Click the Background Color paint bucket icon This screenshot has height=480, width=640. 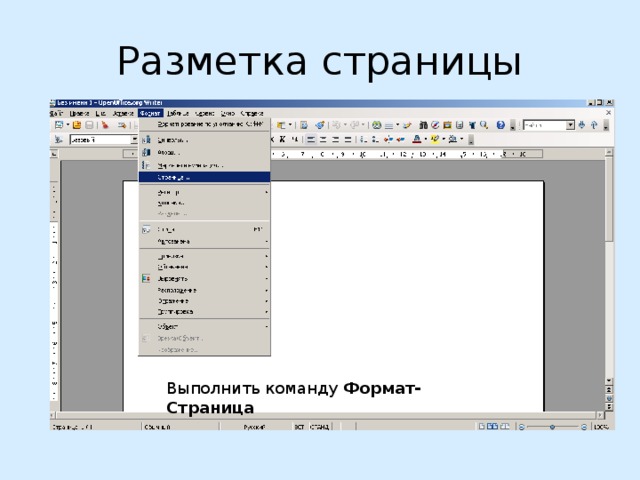coord(453,139)
